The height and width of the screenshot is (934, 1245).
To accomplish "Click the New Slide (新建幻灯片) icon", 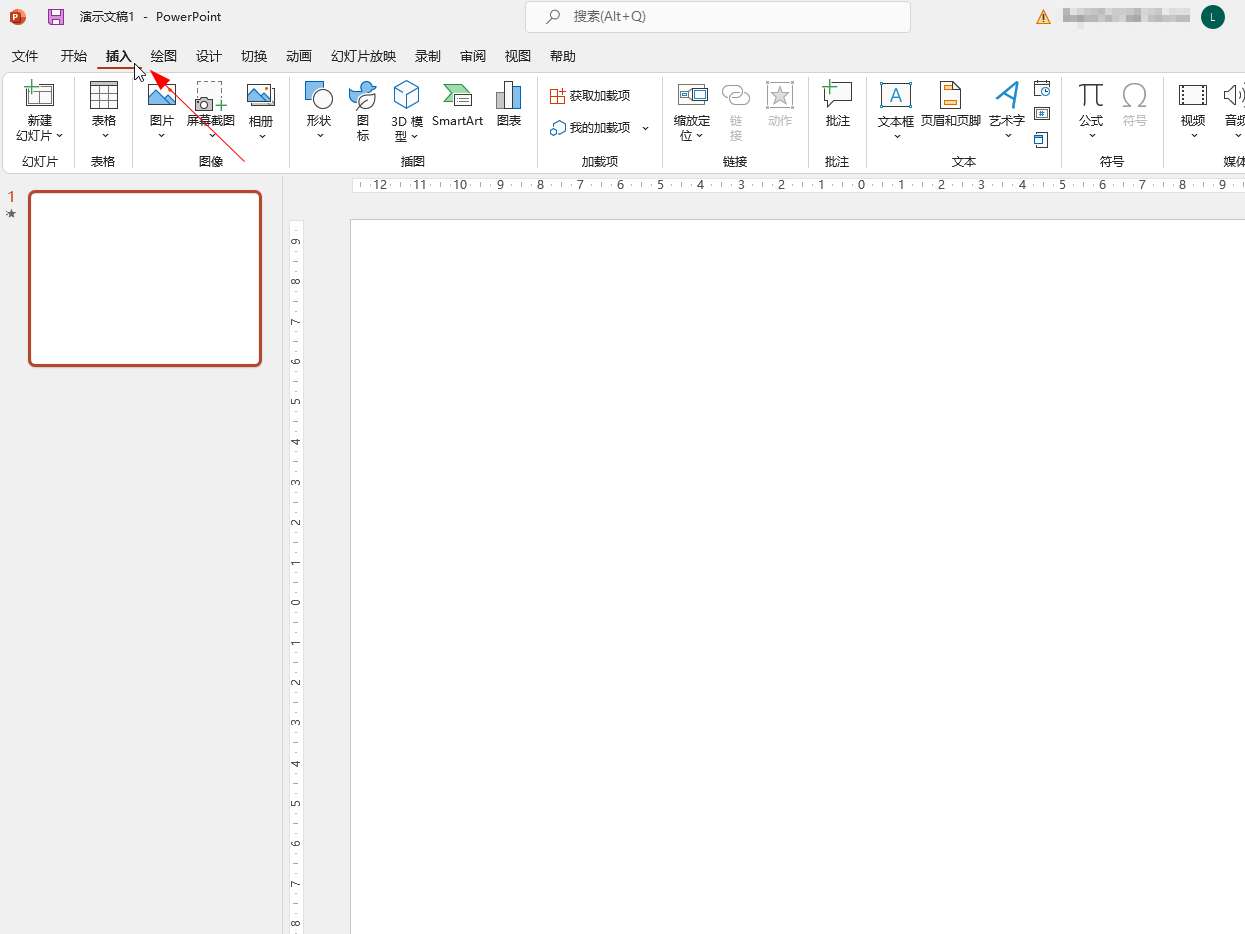I will coord(39,96).
